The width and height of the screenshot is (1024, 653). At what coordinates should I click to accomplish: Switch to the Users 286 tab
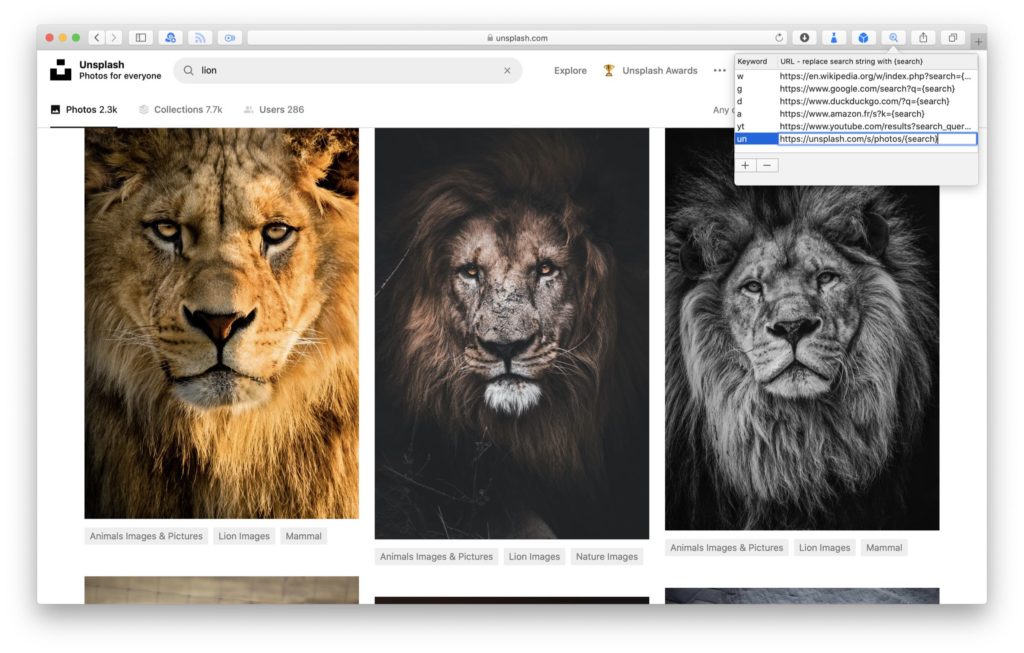273,110
